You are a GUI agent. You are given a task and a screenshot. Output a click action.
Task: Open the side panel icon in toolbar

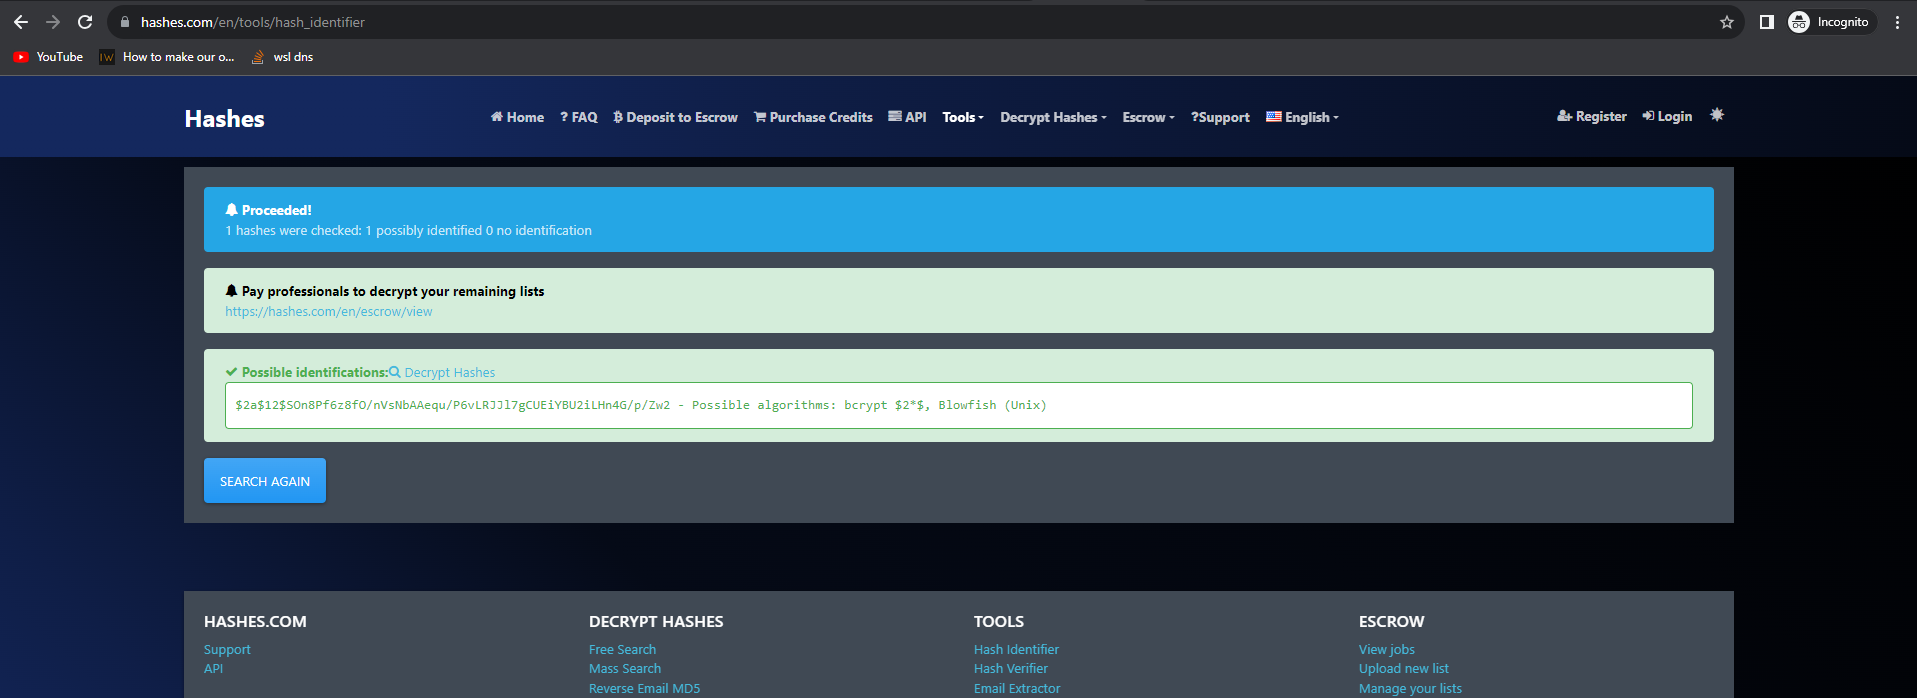pyautogui.click(x=1766, y=22)
